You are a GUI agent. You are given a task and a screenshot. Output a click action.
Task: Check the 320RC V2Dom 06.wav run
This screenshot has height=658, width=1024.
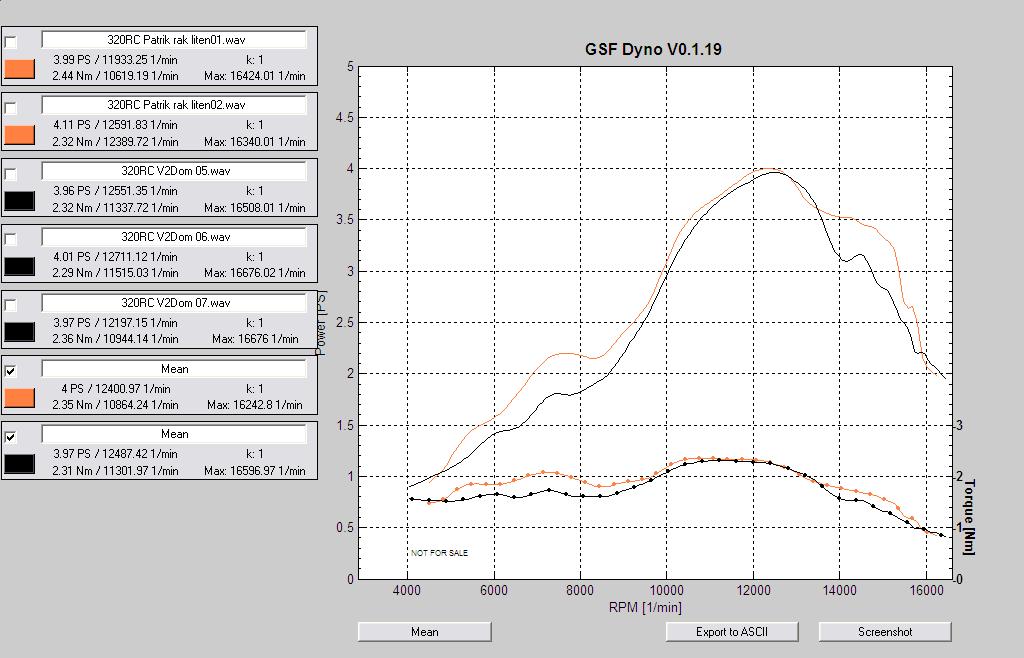pyautogui.click(x=11, y=240)
